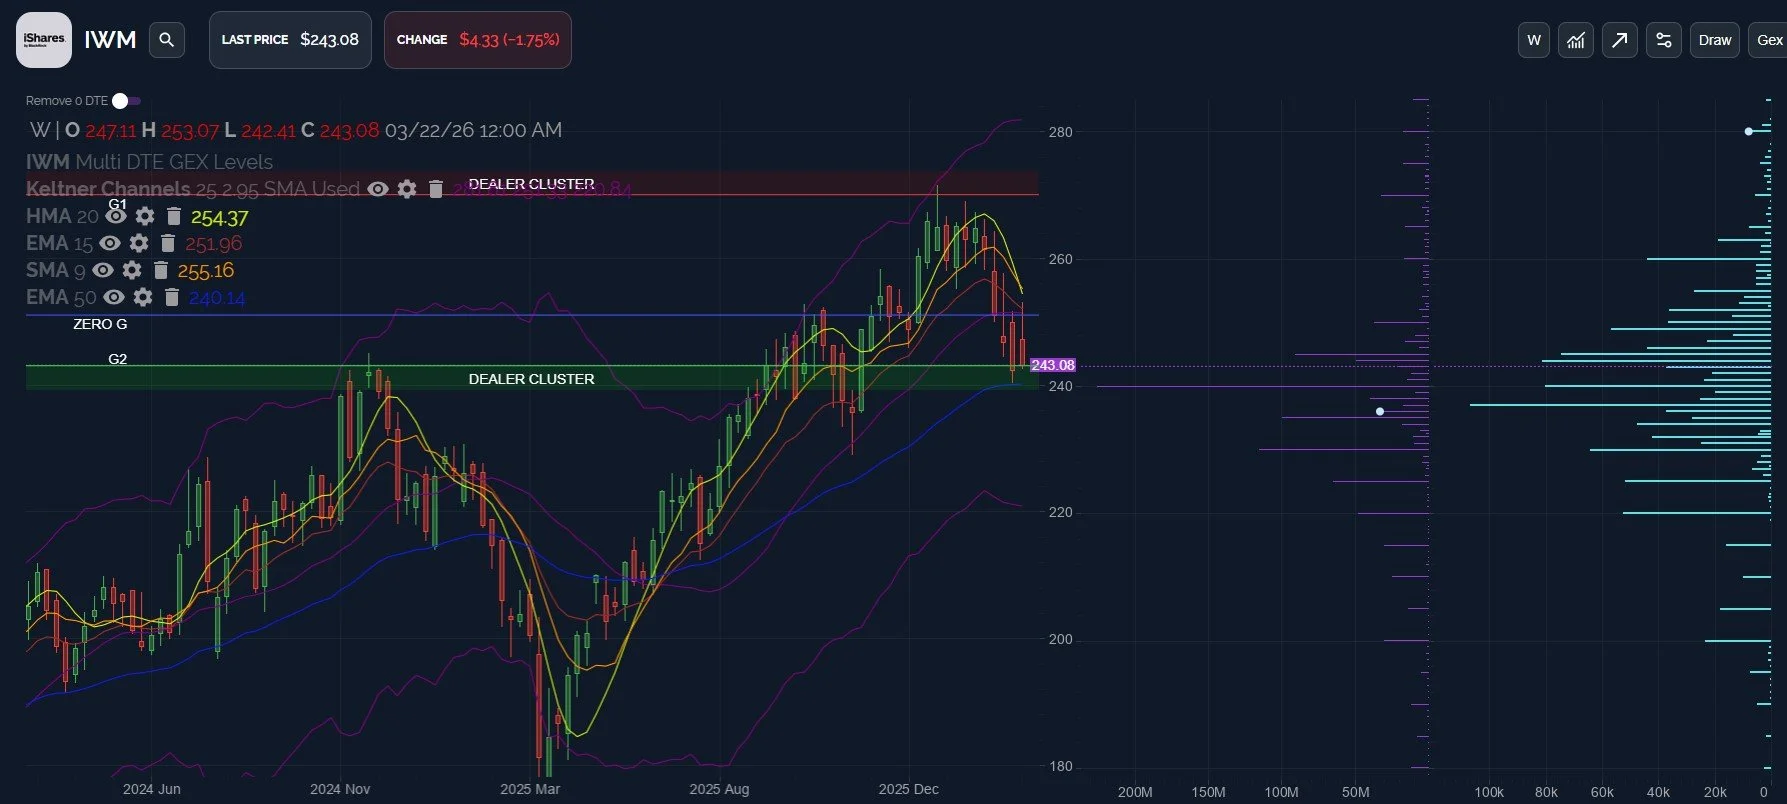Open the sliders settings icon button
This screenshot has width=1787, height=804.
coord(1664,40)
